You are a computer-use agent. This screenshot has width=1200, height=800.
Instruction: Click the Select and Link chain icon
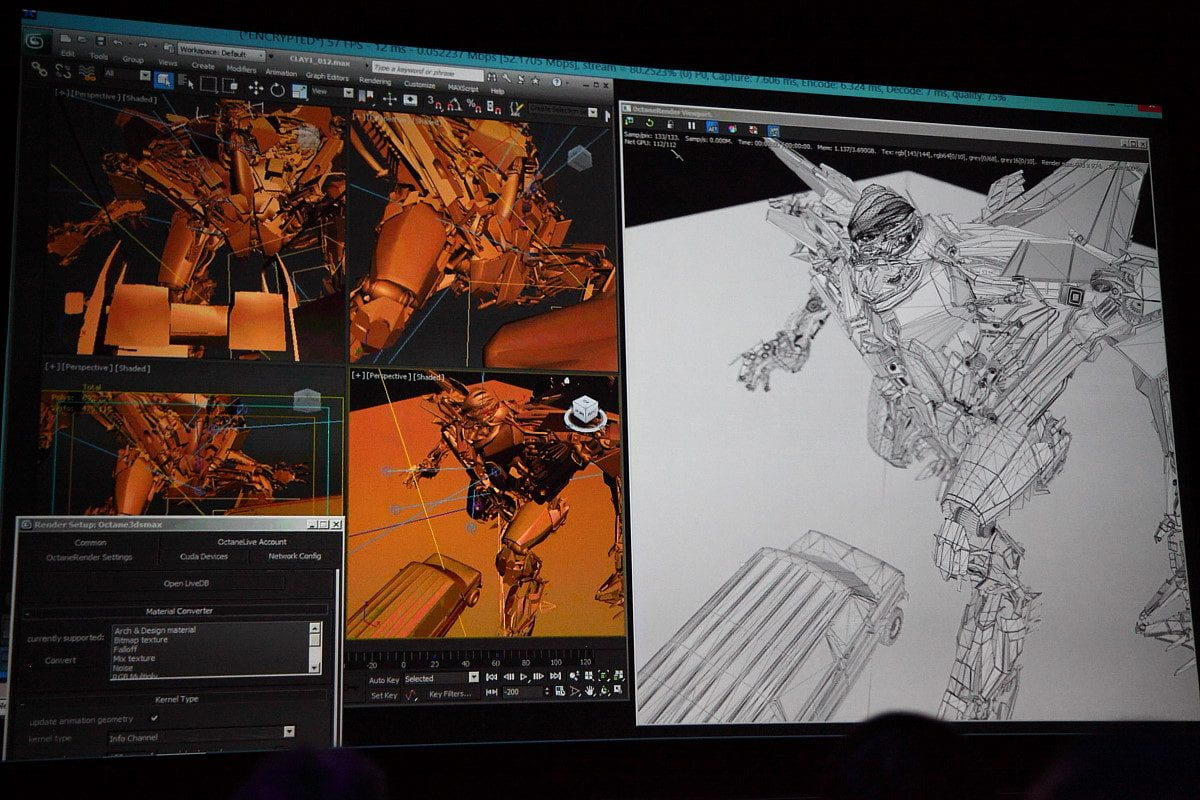tap(40, 69)
